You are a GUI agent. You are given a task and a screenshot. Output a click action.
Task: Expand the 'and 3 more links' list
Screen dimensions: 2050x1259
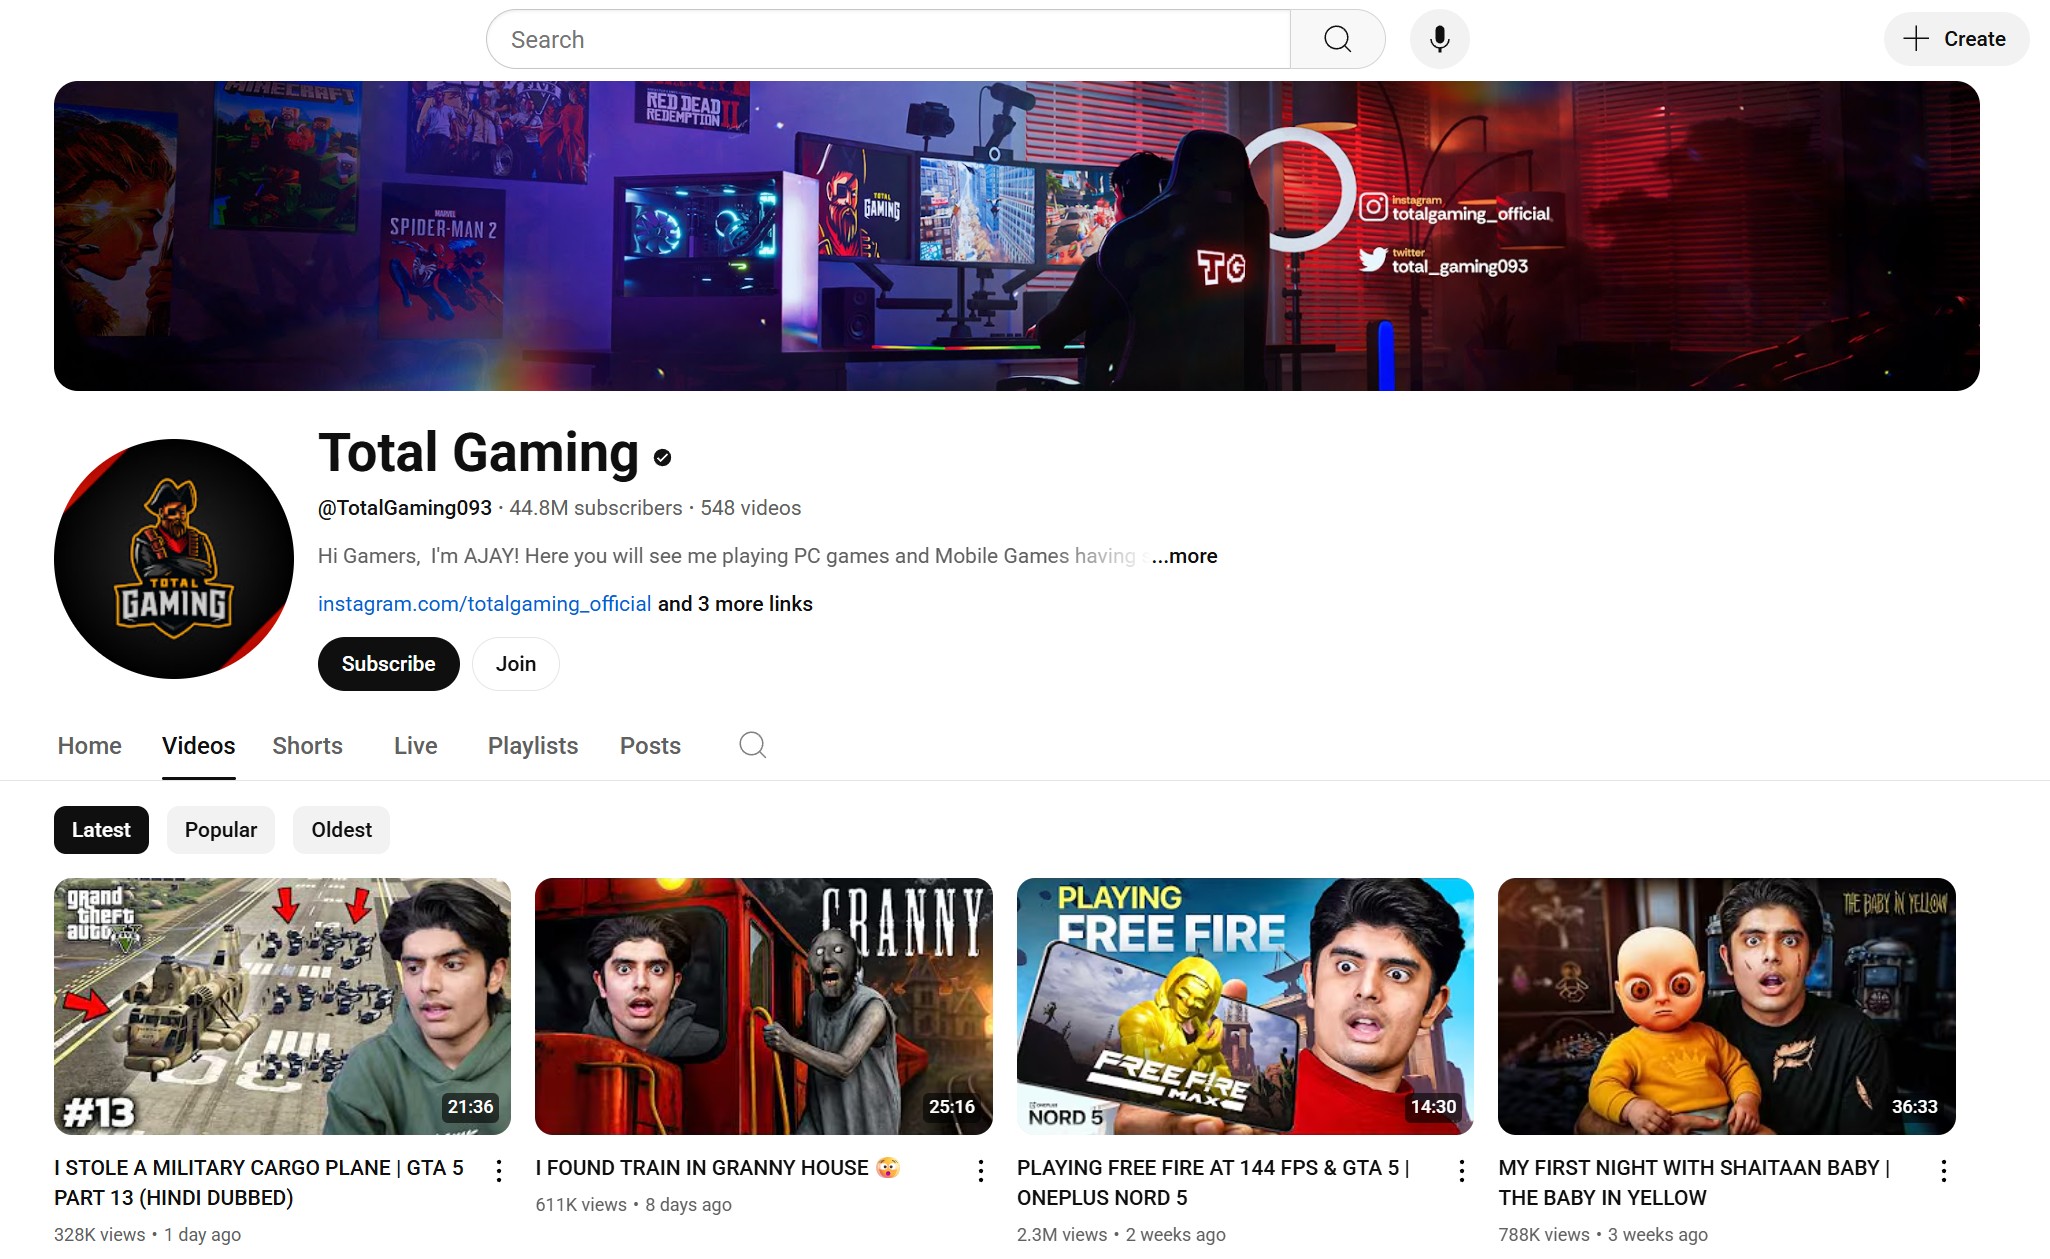735,604
